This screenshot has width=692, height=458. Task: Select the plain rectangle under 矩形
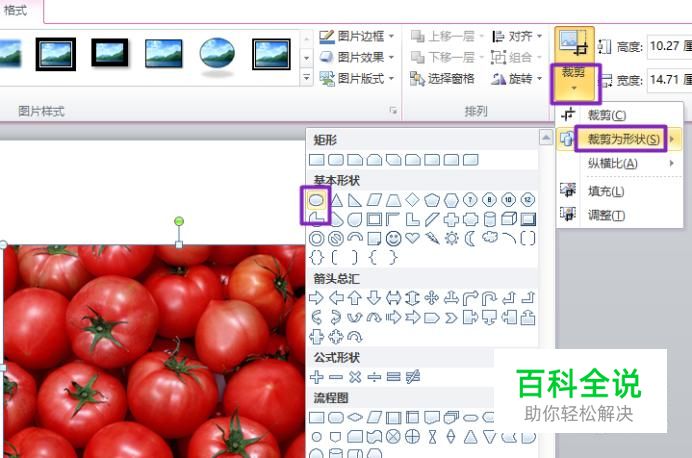[317, 160]
